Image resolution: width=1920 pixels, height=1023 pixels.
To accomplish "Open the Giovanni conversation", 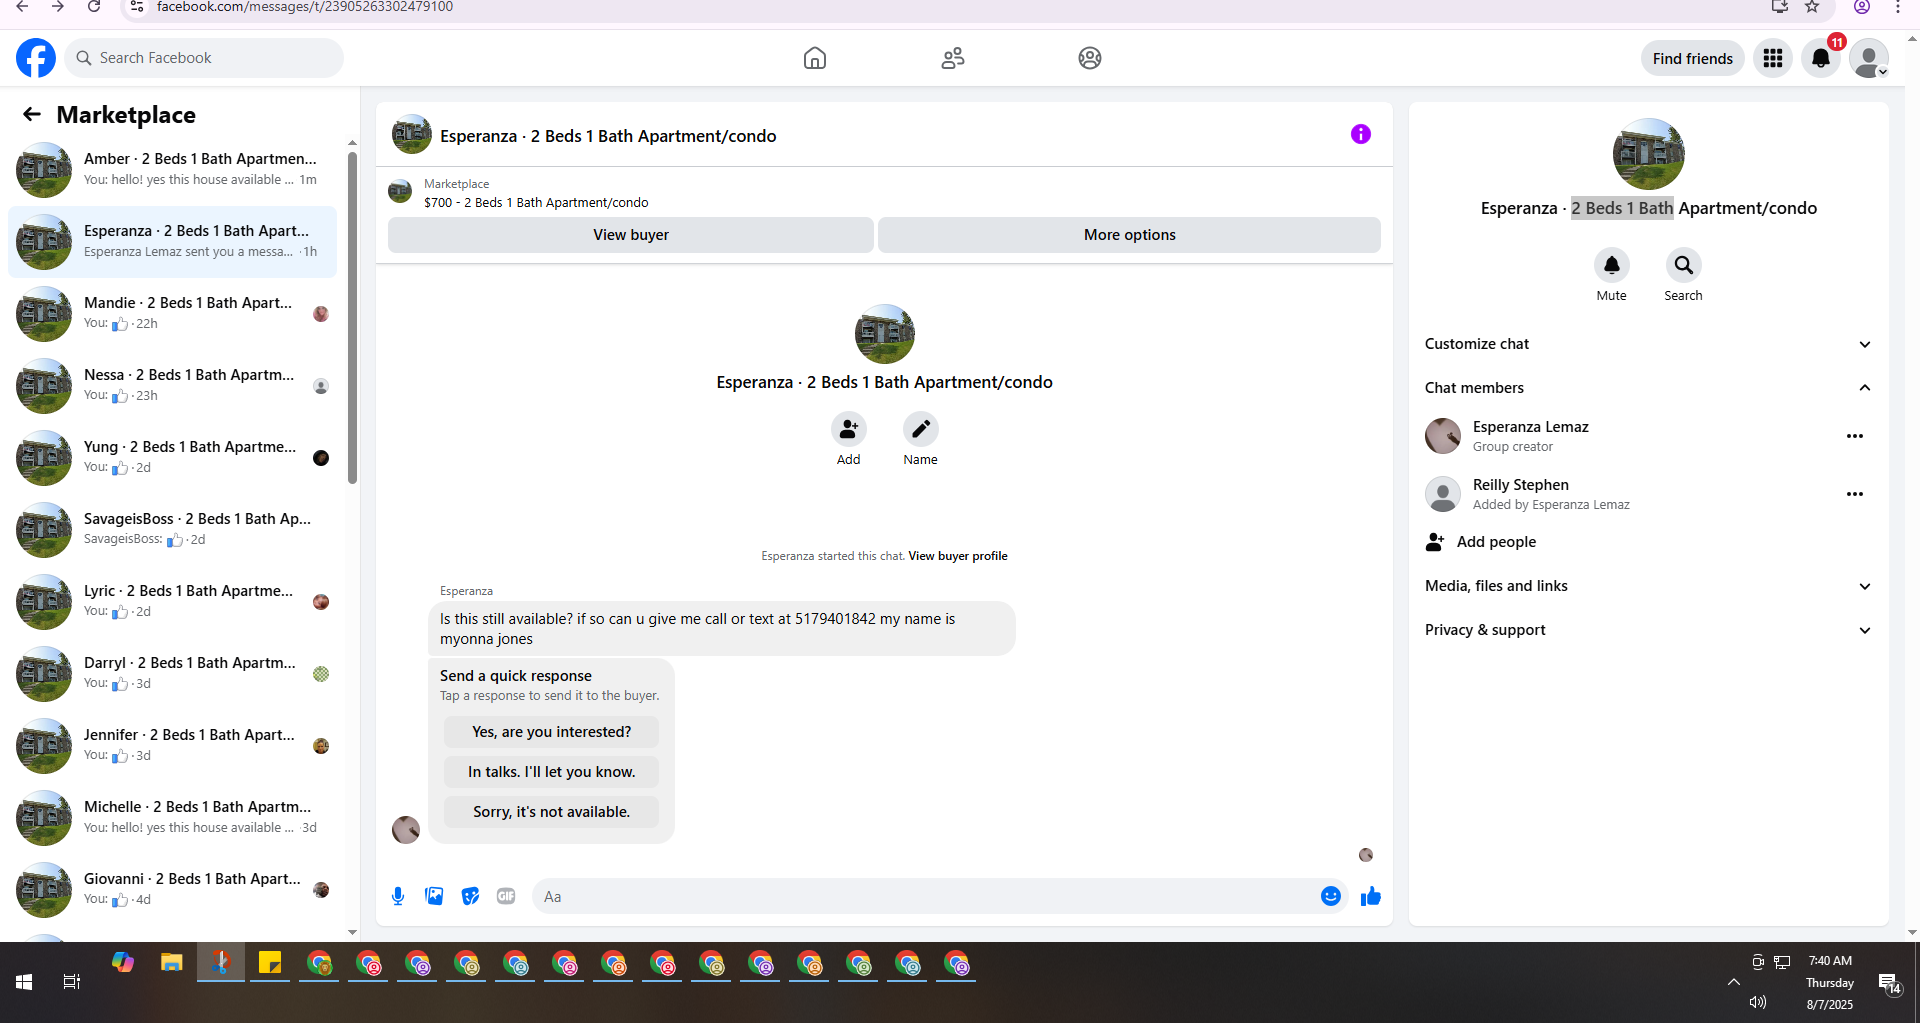I will pyautogui.click(x=173, y=889).
